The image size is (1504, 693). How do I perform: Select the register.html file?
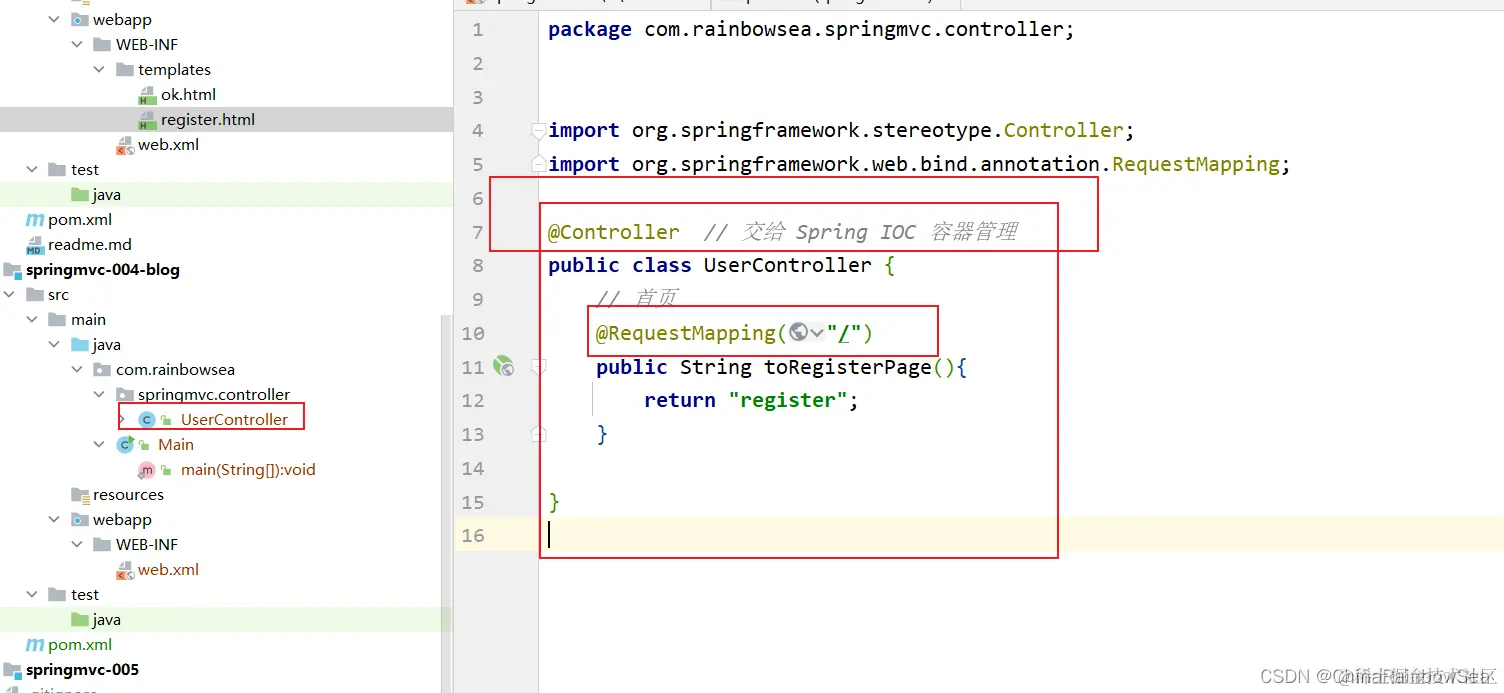click(208, 120)
